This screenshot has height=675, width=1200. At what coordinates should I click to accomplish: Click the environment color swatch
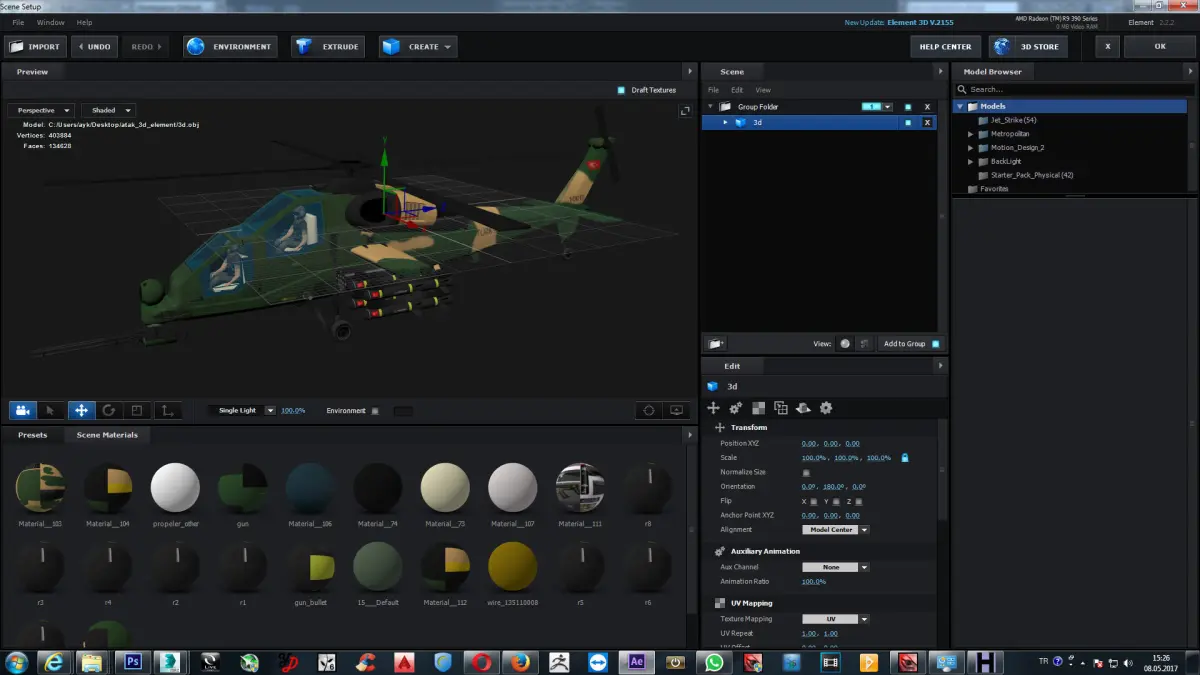pyautogui.click(x=403, y=411)
